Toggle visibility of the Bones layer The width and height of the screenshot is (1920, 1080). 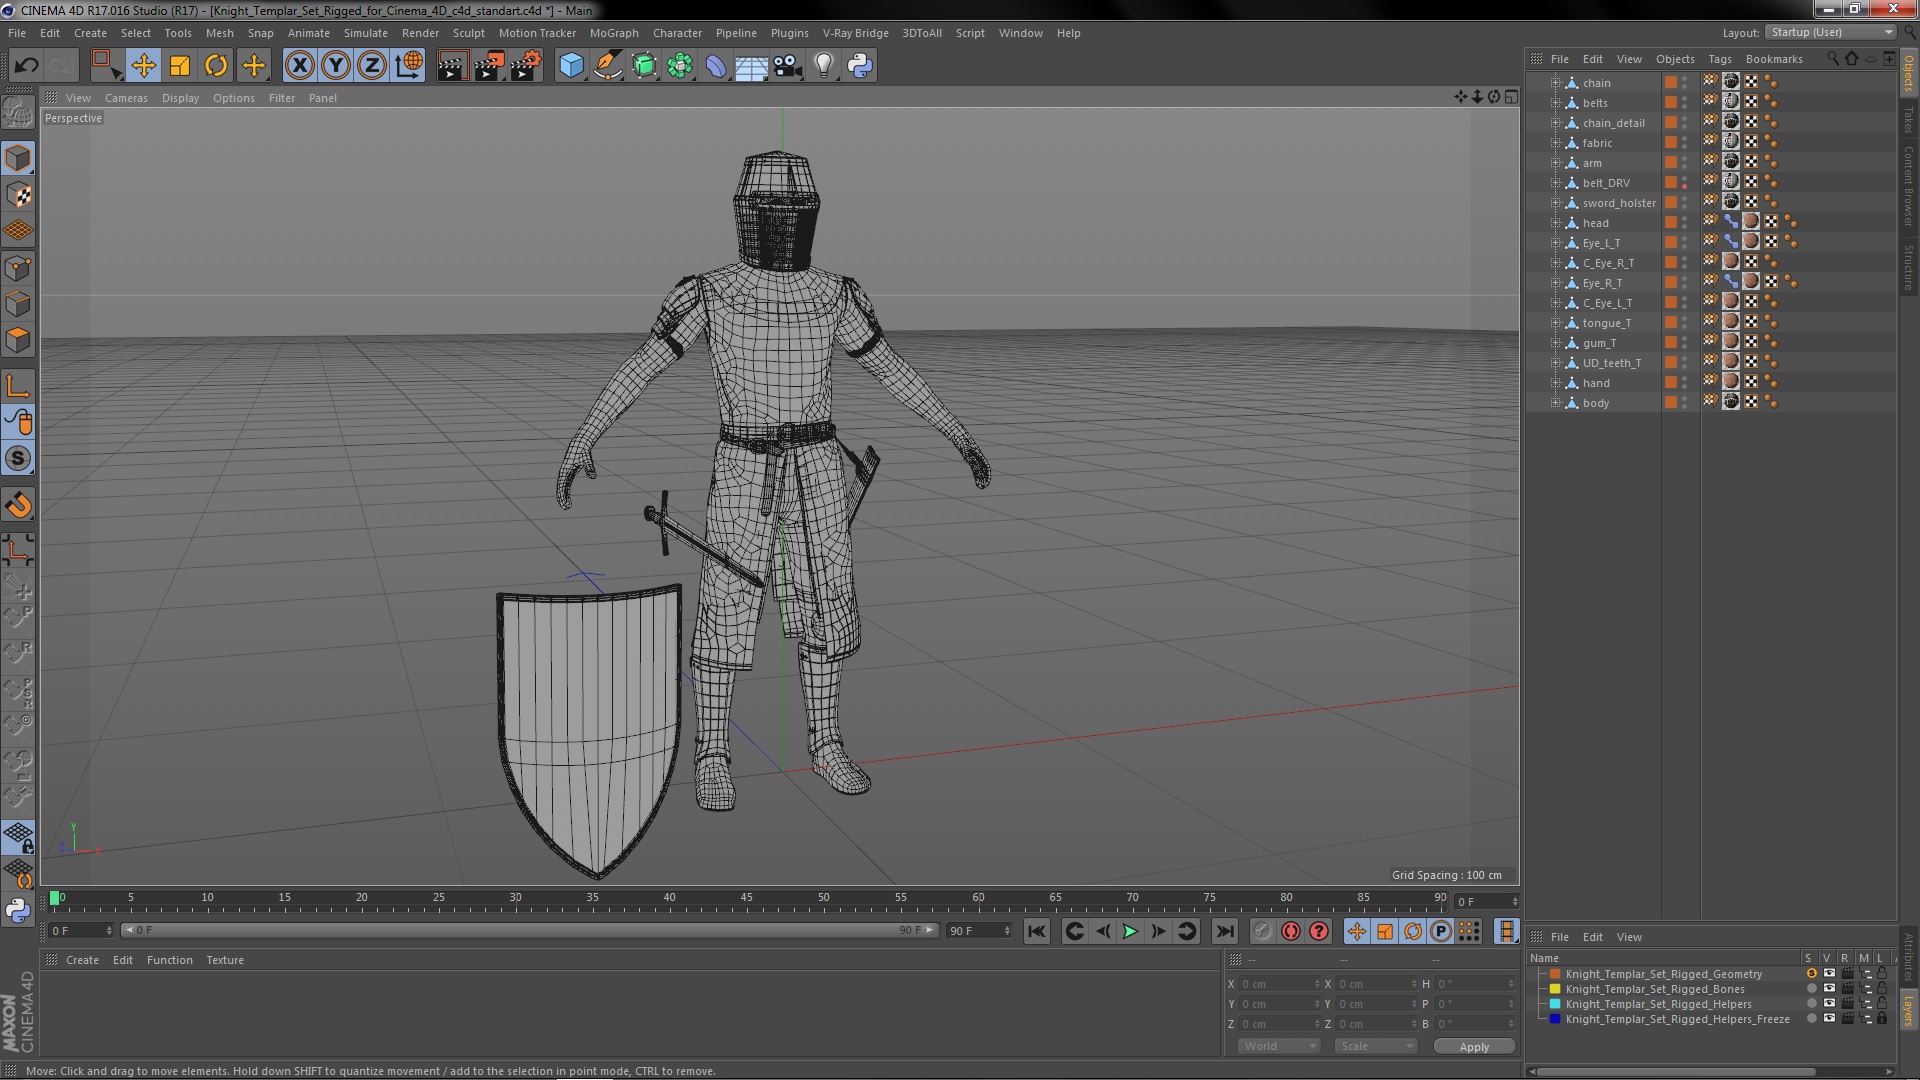point(1829,989)
